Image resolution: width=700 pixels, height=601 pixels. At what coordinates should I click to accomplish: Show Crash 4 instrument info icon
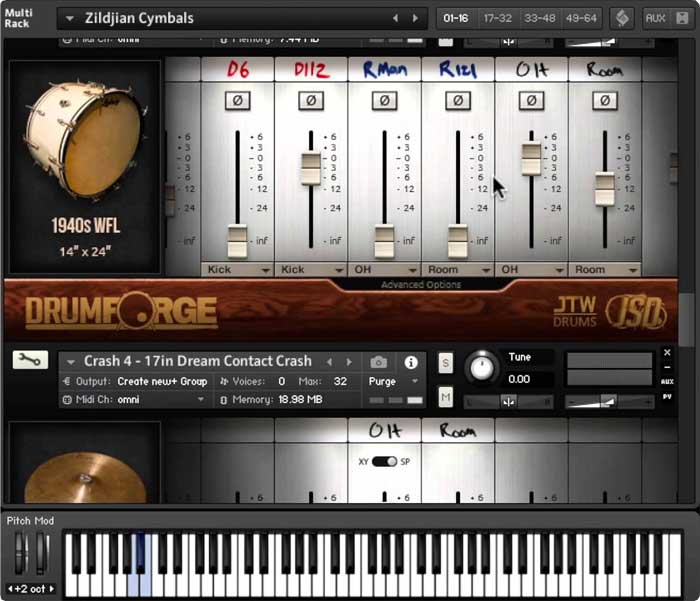411,362
